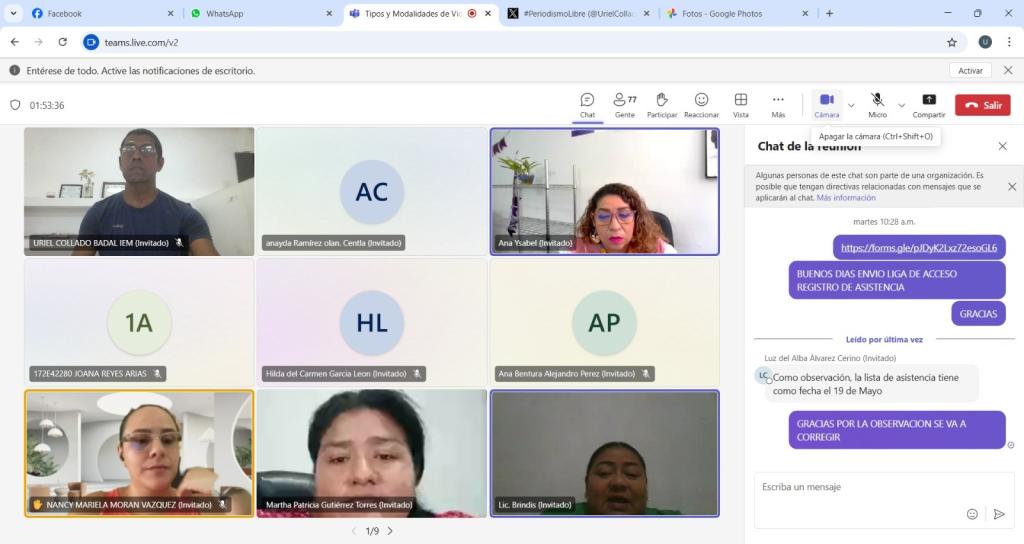Go to next participants page arrow

pyautogui.click(x=390, y=531)
